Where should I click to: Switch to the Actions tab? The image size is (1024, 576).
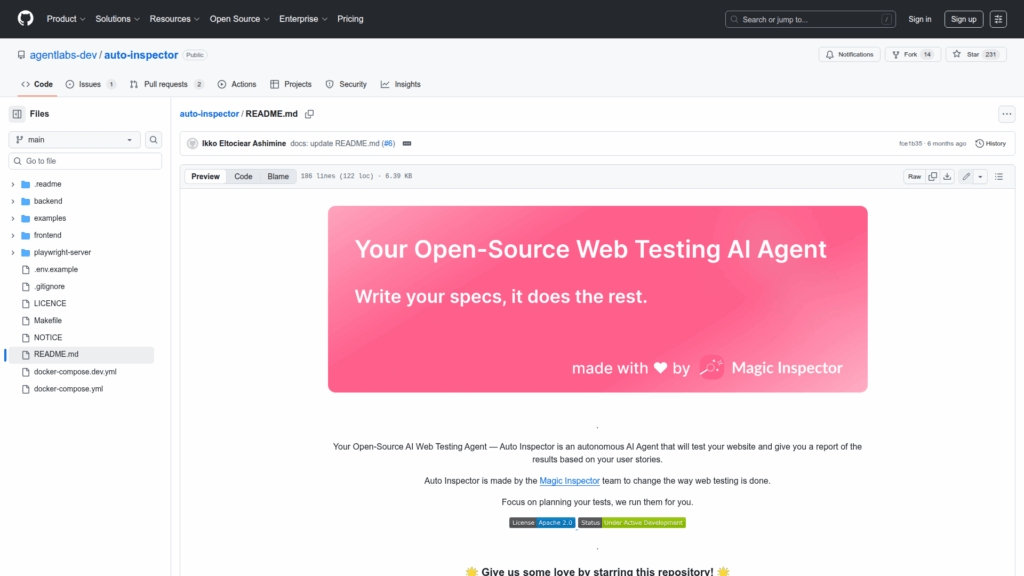point(236,84)
